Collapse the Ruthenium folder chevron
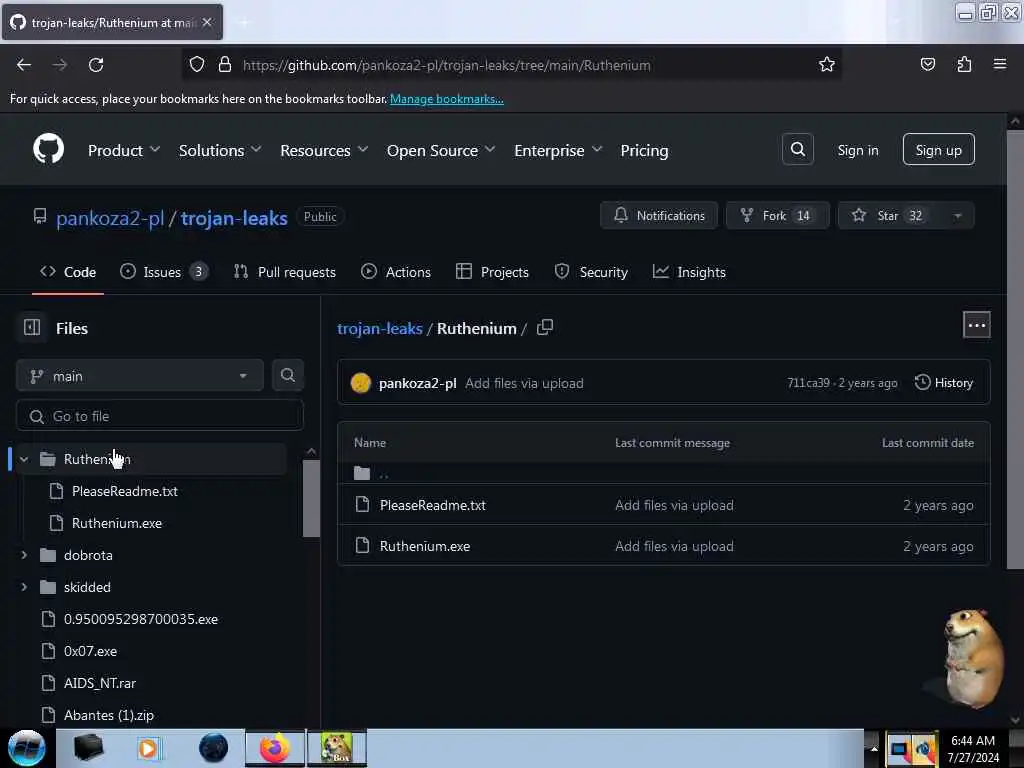Viewport: 1024px width, 768px height. click(24, 459)
